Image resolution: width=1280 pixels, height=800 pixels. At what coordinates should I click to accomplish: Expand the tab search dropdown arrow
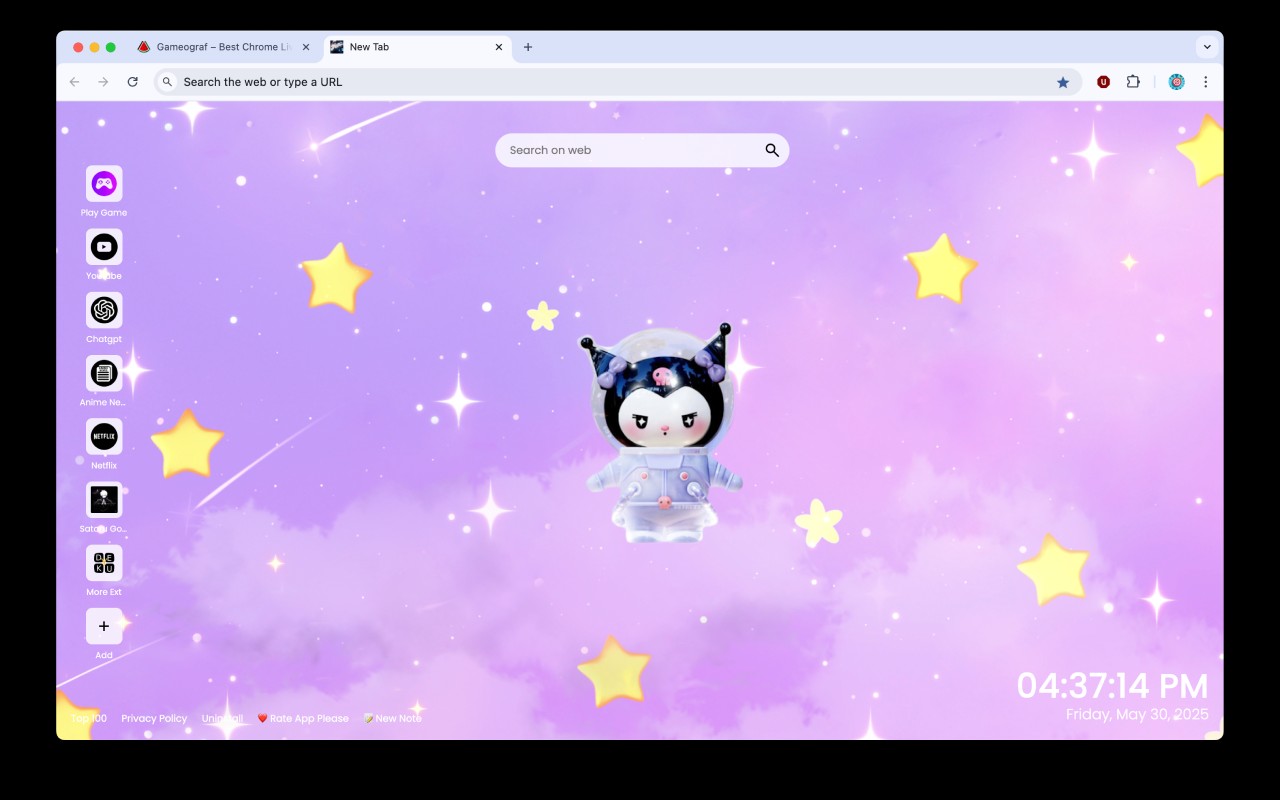point(1207,47)
